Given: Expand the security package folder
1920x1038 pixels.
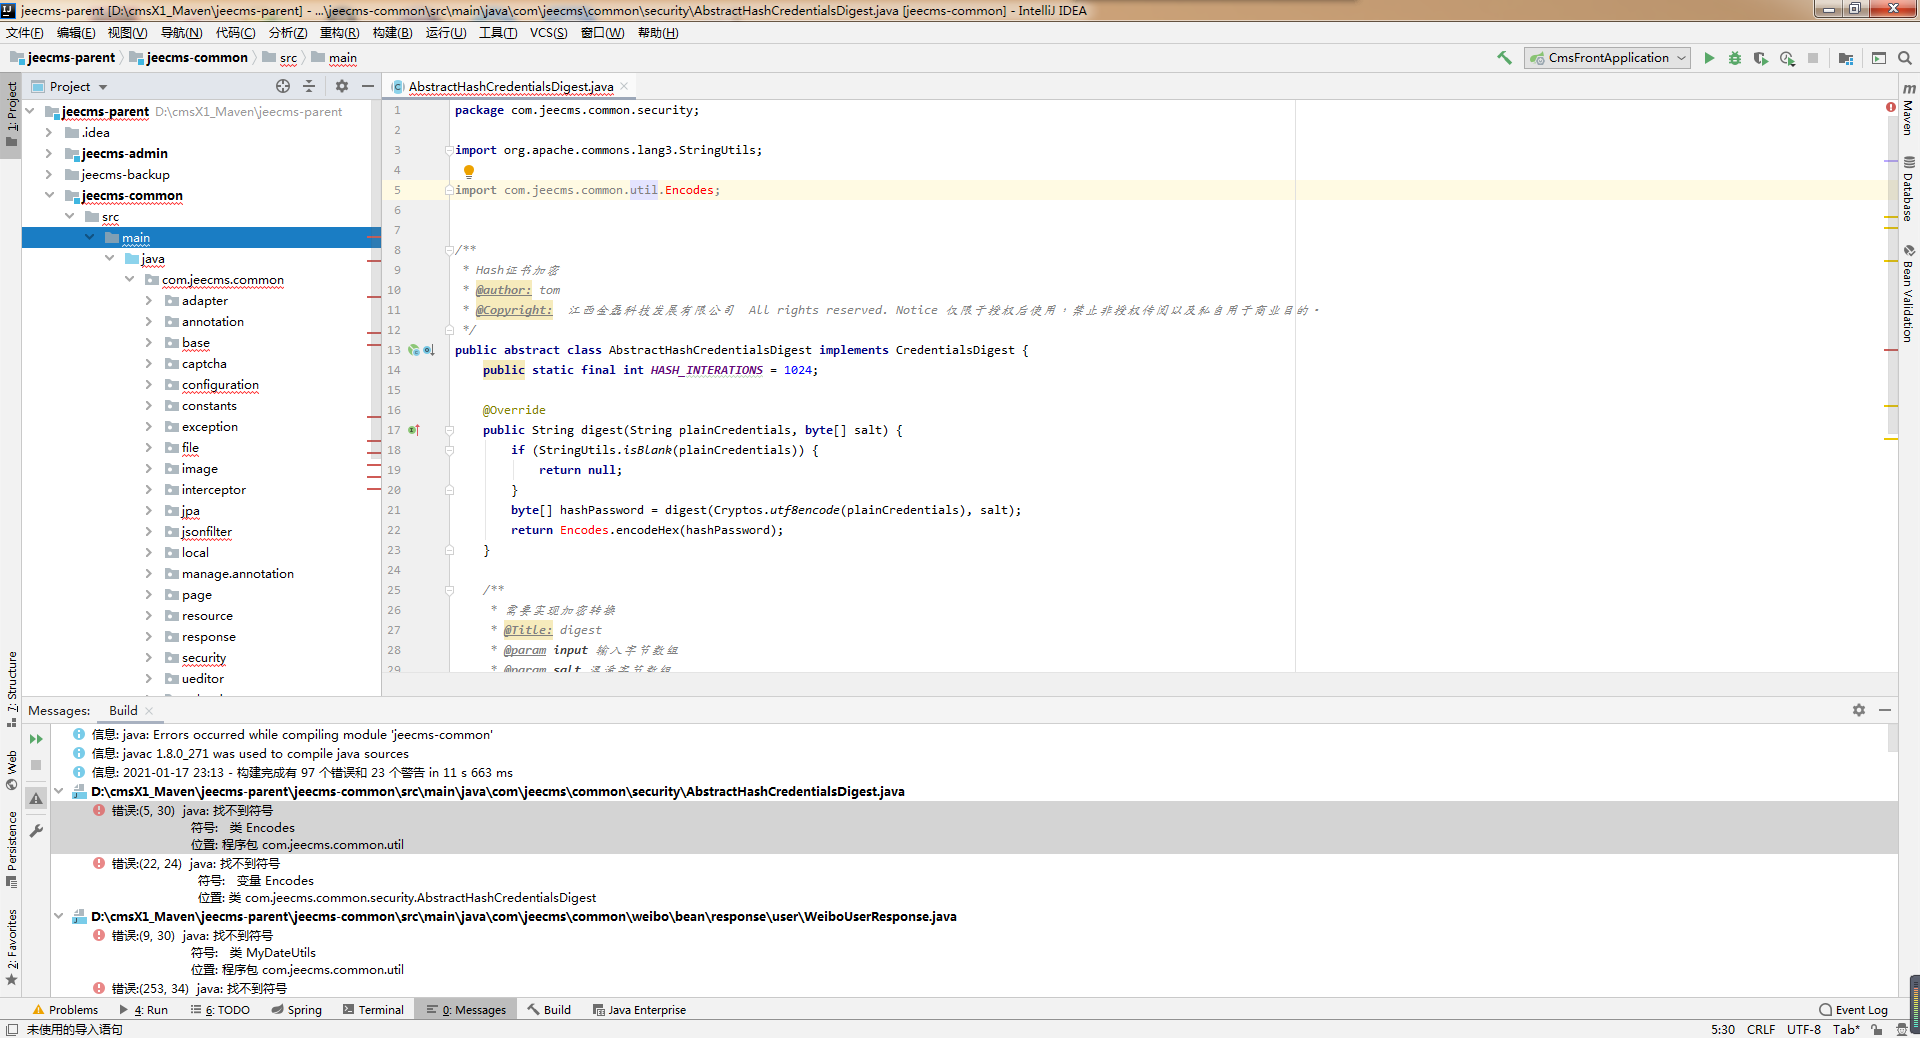Looking at the screenshot, I should pos(148,657).
